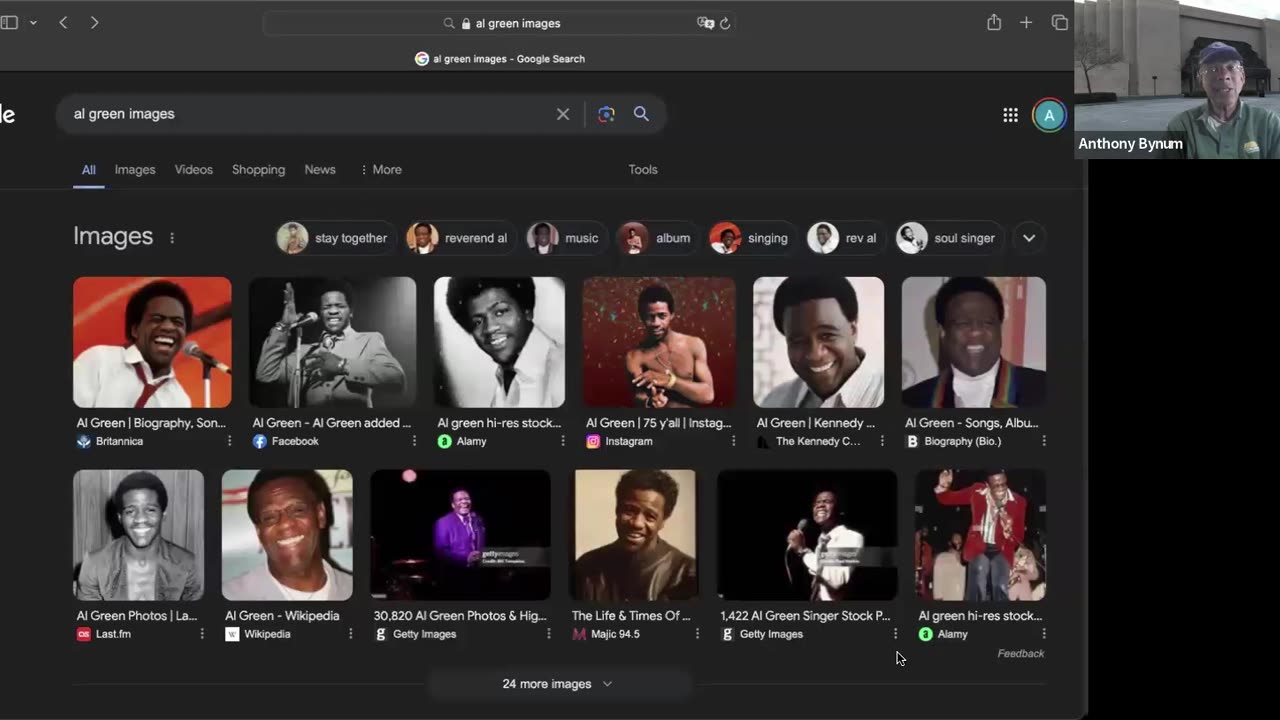Viewport: 1280px width, 720px height.
Task: Open the Majic 94.5 image thumbnail
Action: [x=635, y=535]
